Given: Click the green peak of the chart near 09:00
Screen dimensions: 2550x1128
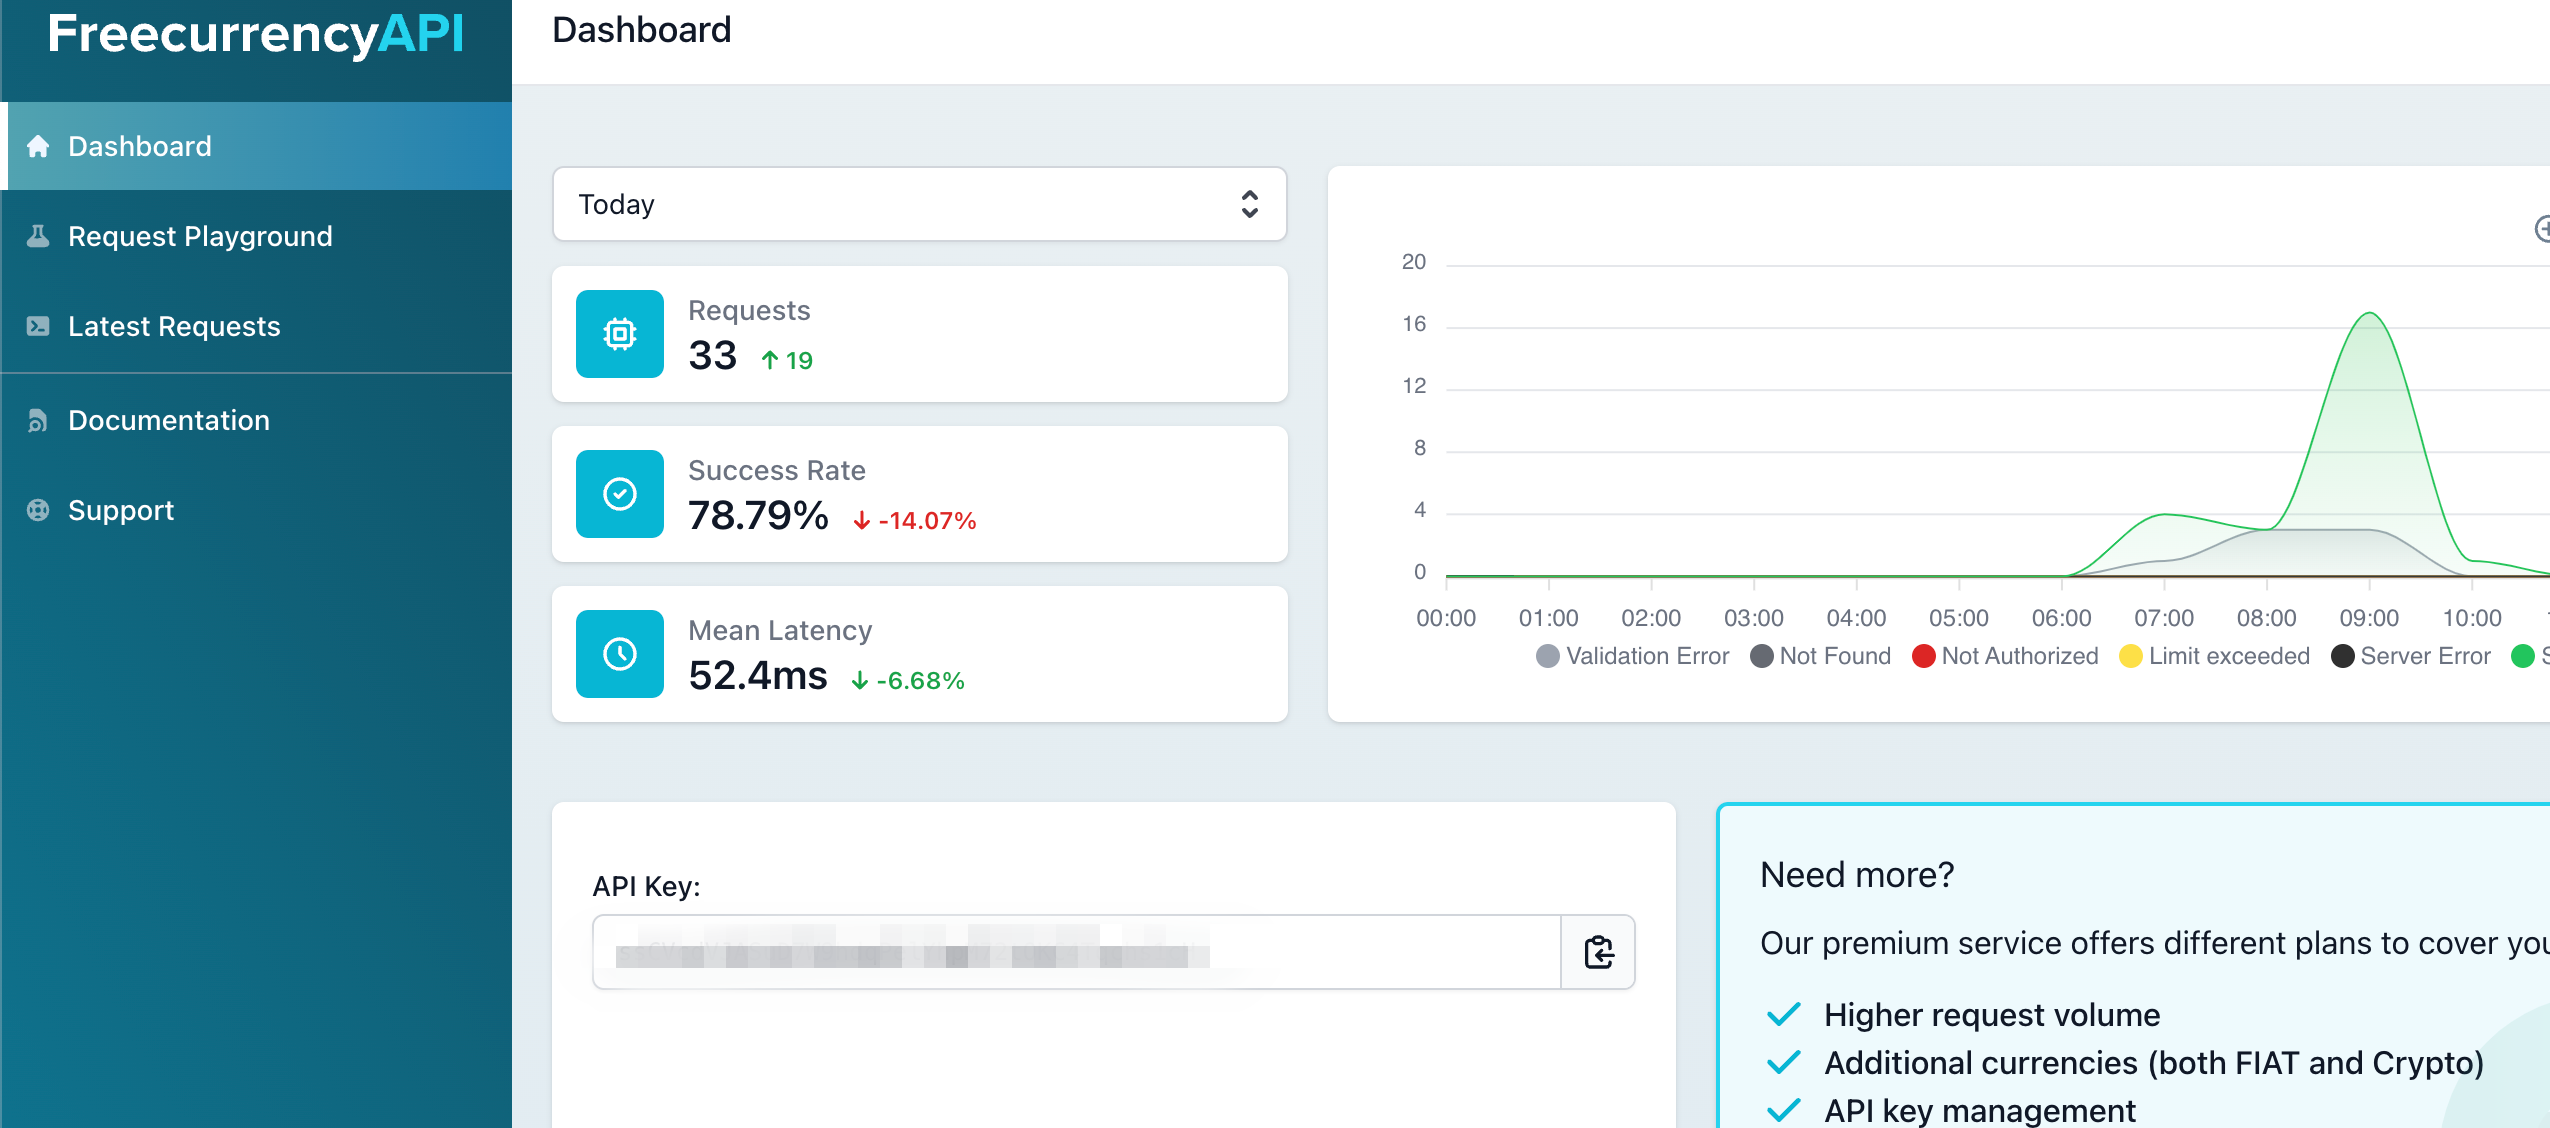Looking at the screenshot, I should [x=2369, y=314].
